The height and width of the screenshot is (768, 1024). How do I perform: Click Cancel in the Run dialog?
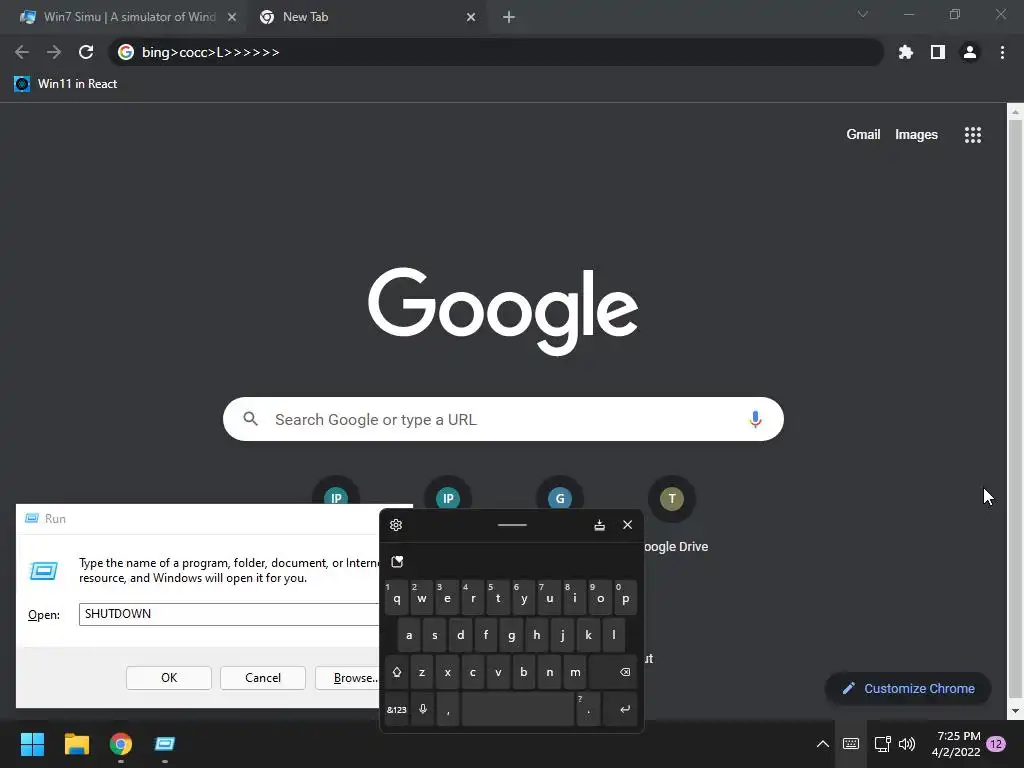[263, 678]
